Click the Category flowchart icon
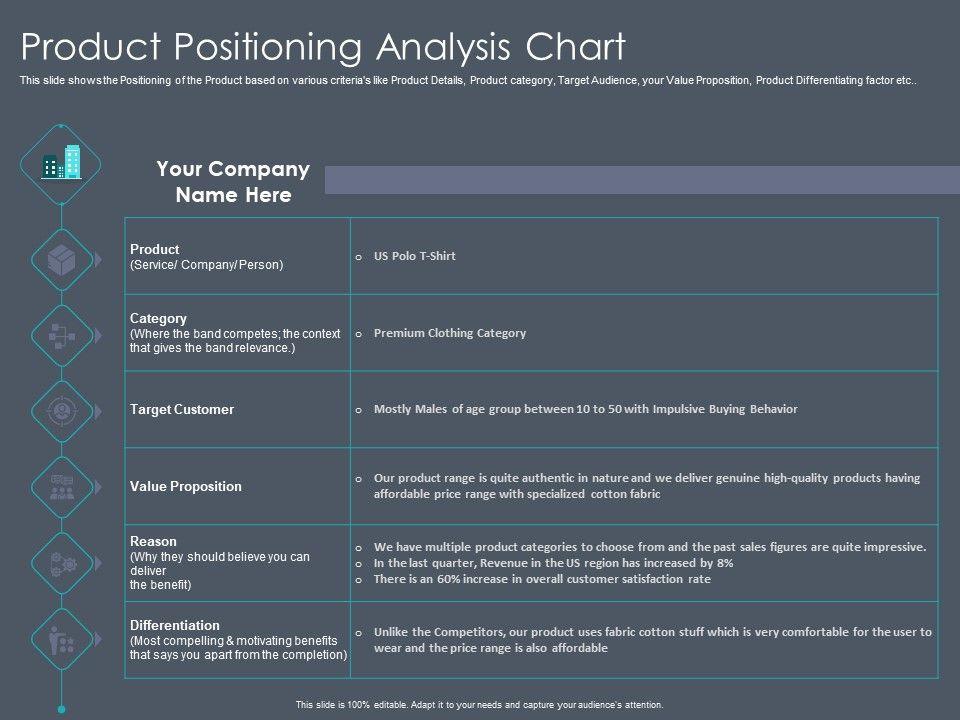The image size is (960, 720). point(61,335)
